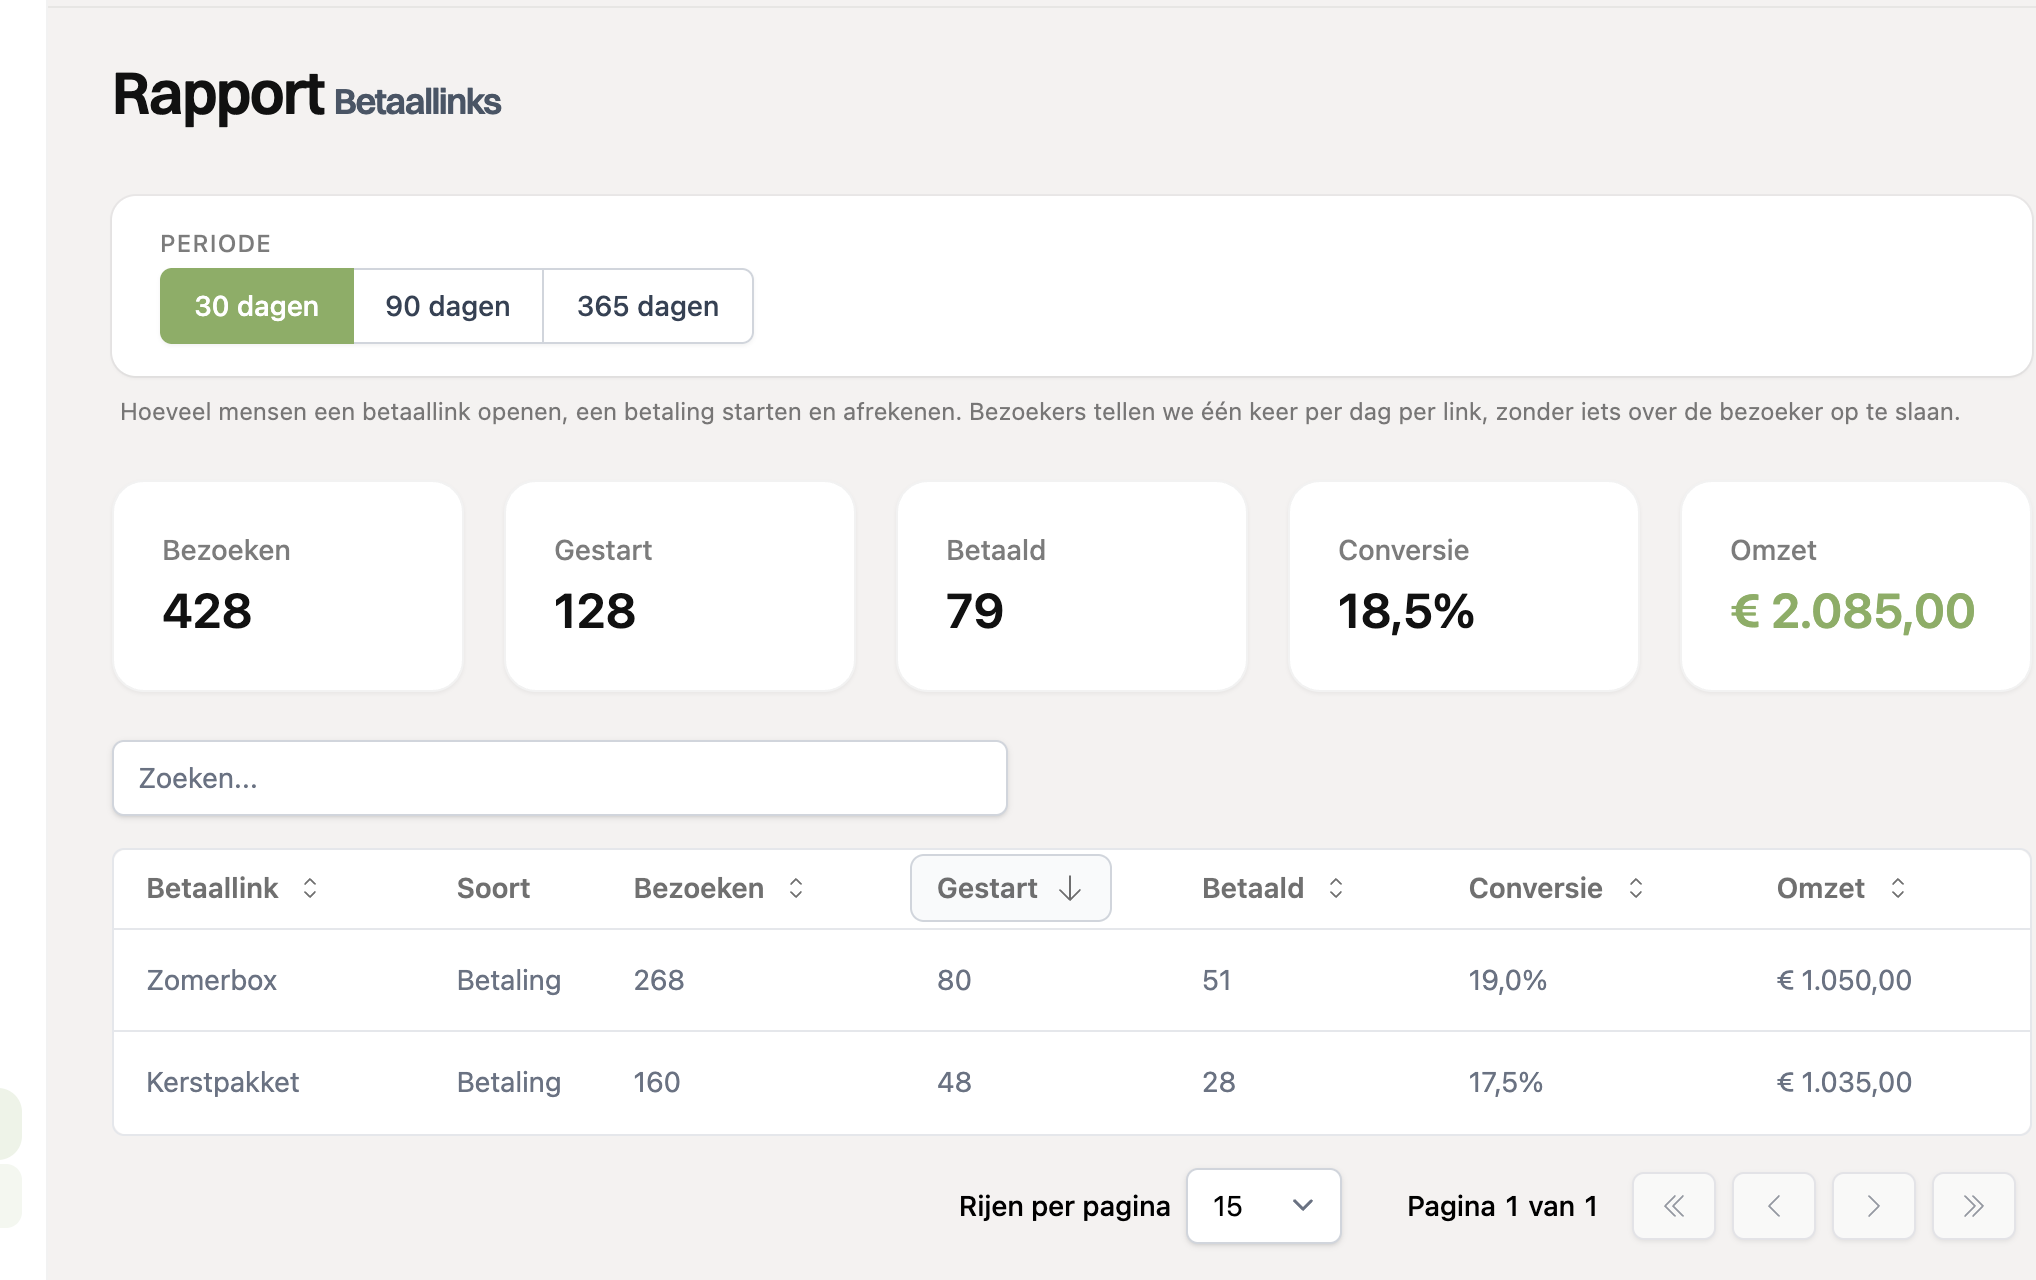Click Zomerbox gestart value 80
The image size is (2036, 1280).
pyautogui.click(x=954, y=980)
